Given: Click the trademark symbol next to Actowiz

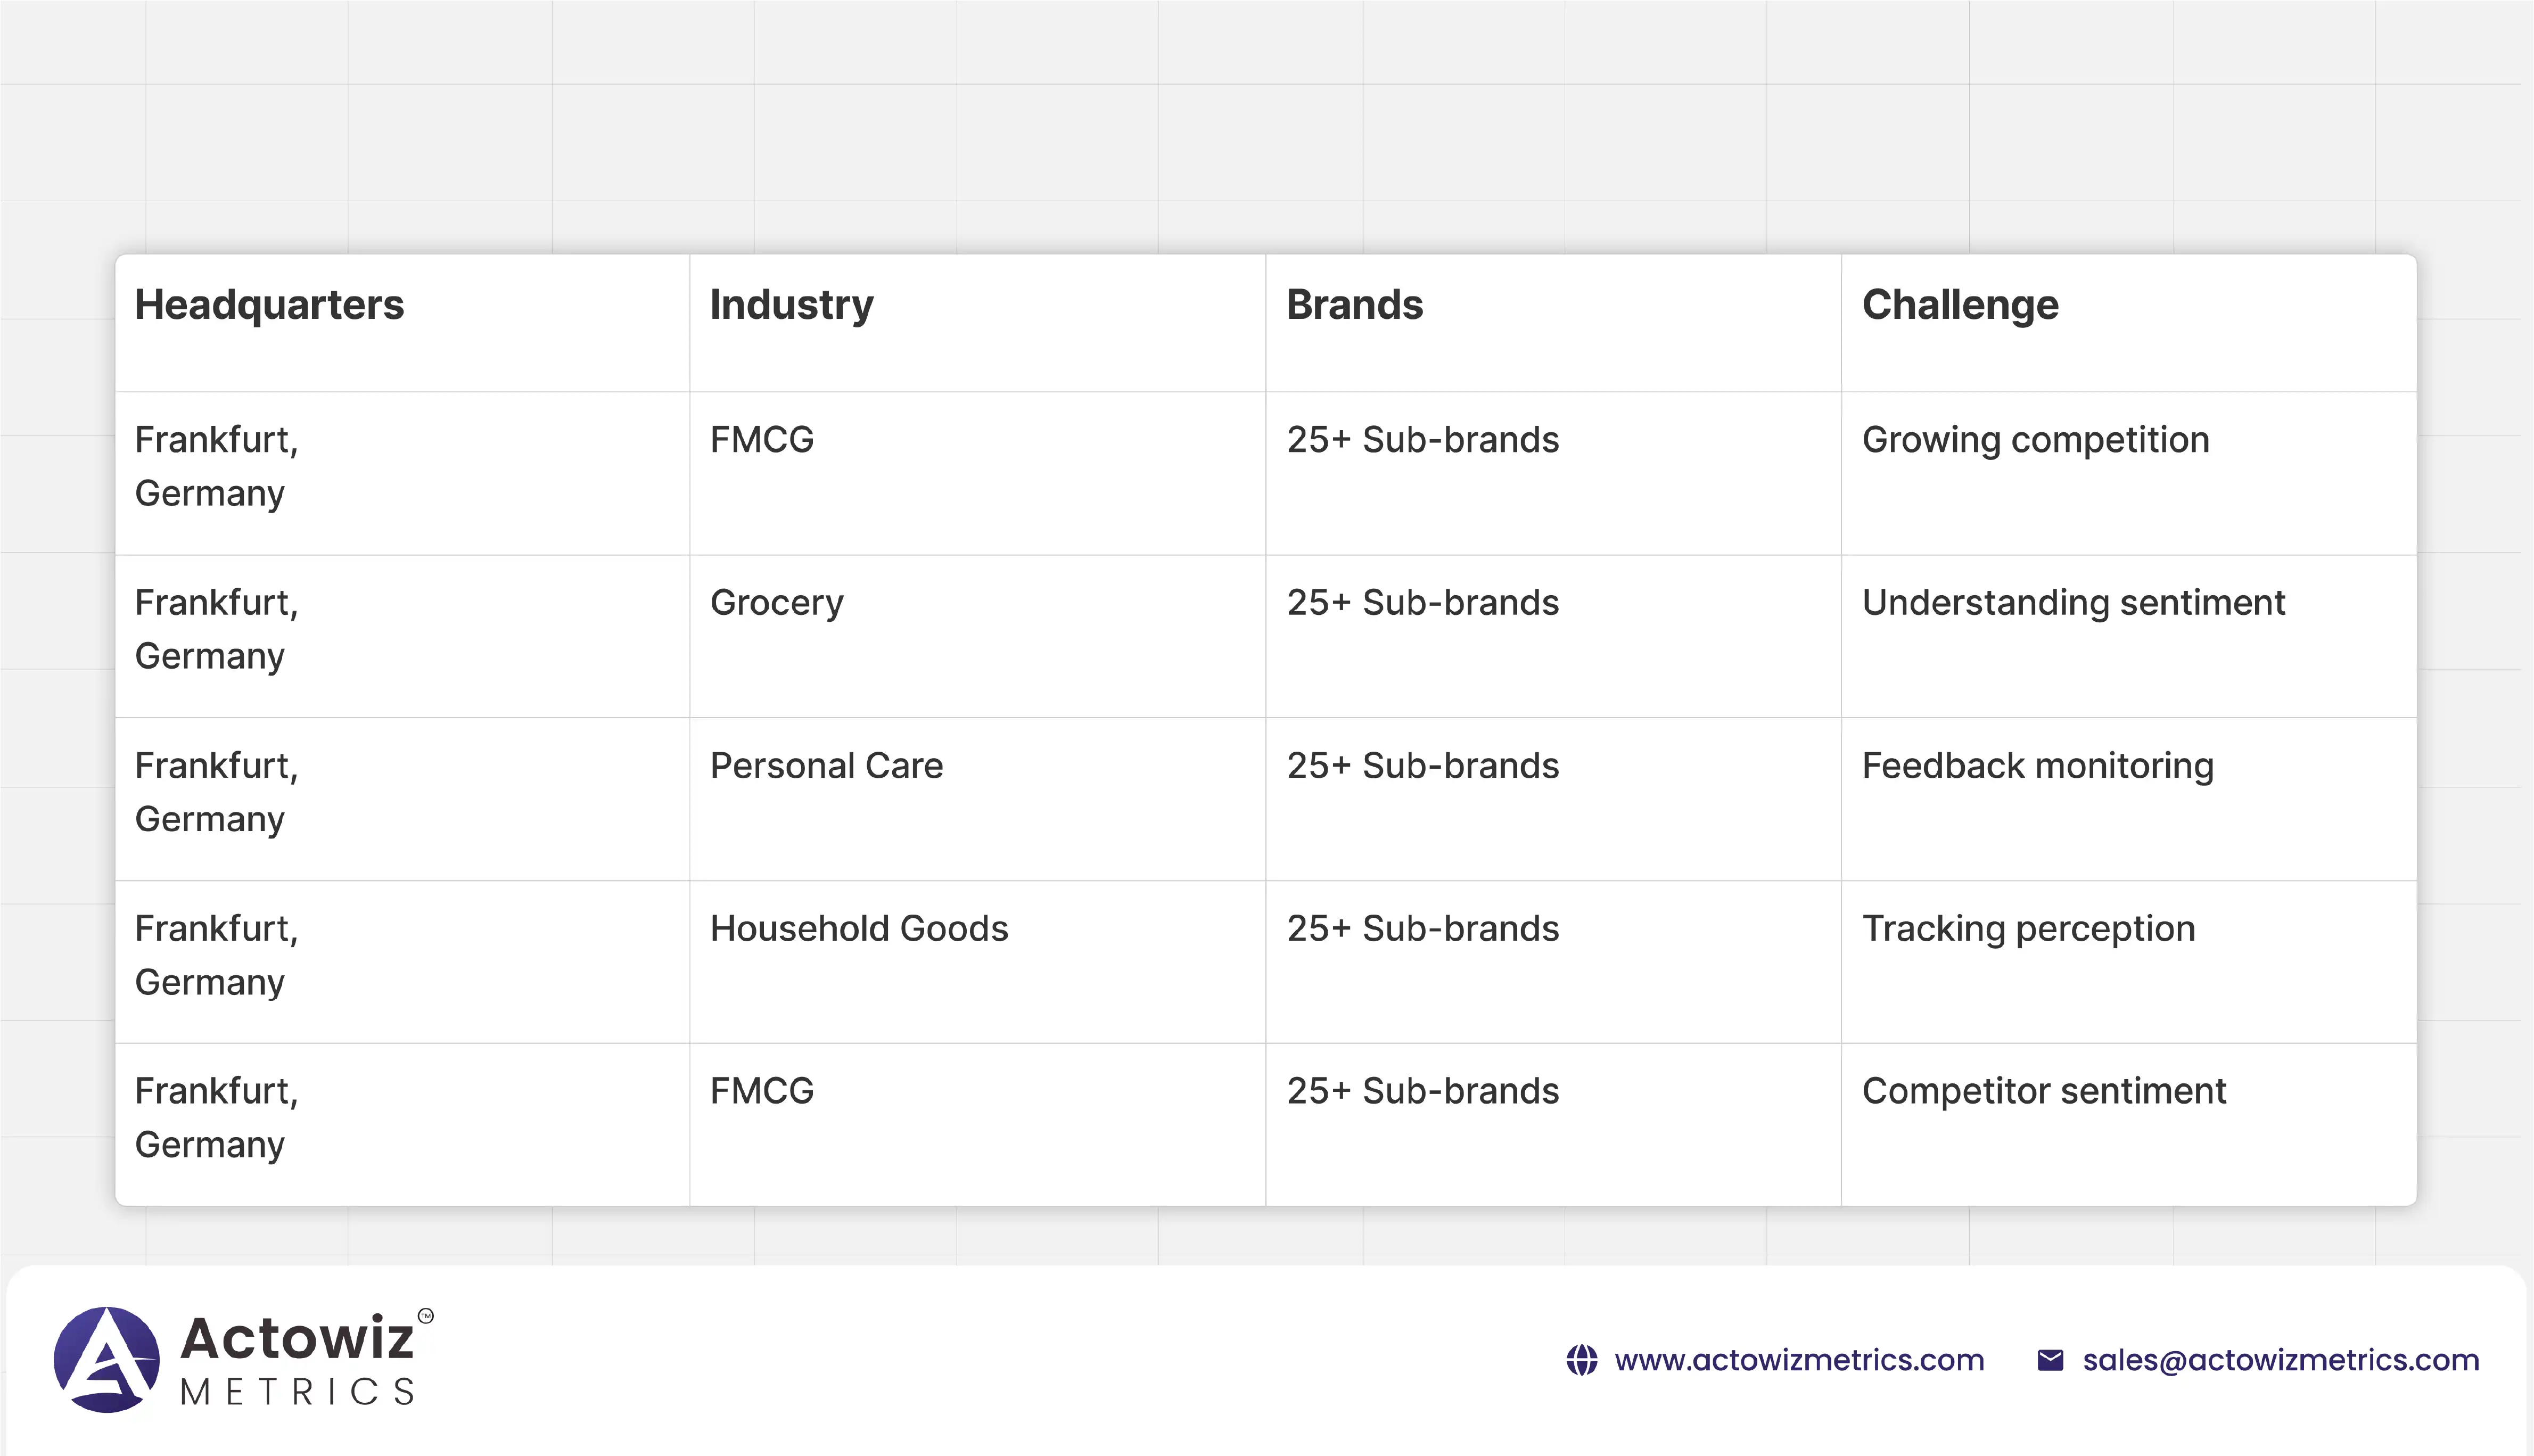Looking at the screenshot, I should 426,1316.
